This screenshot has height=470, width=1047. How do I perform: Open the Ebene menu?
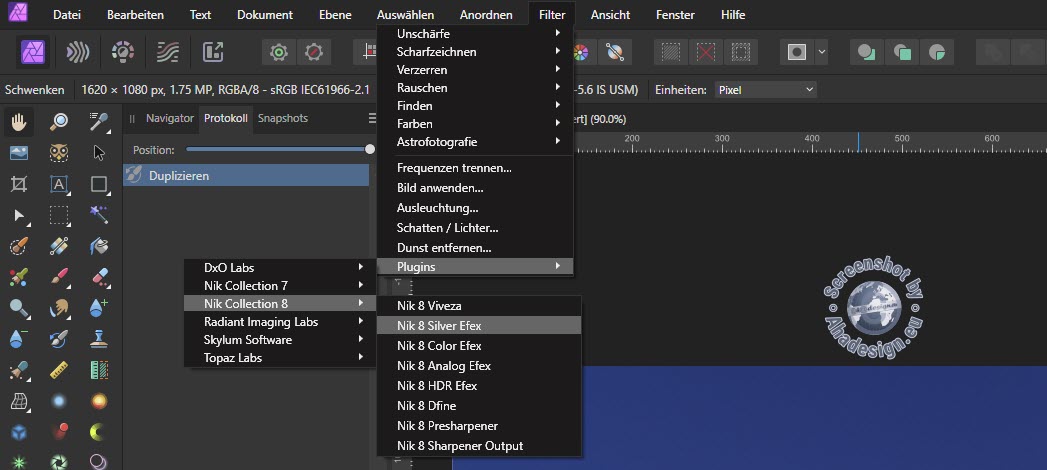(335, 15)
